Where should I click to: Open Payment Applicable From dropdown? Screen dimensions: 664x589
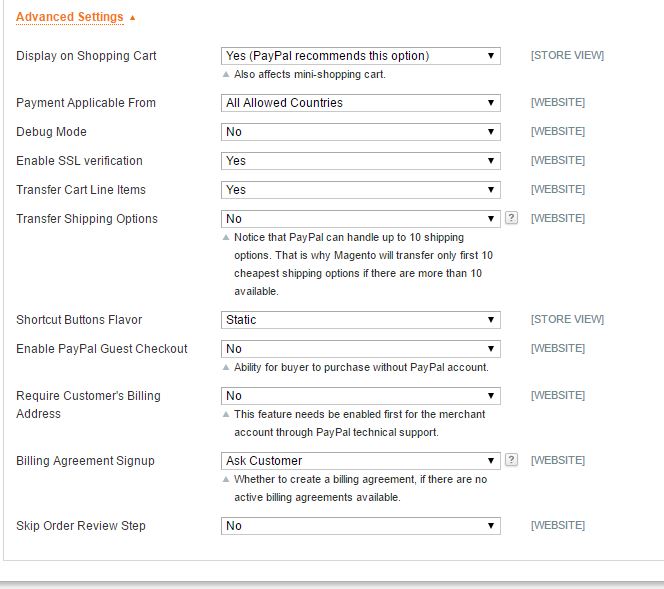[361, 103]
